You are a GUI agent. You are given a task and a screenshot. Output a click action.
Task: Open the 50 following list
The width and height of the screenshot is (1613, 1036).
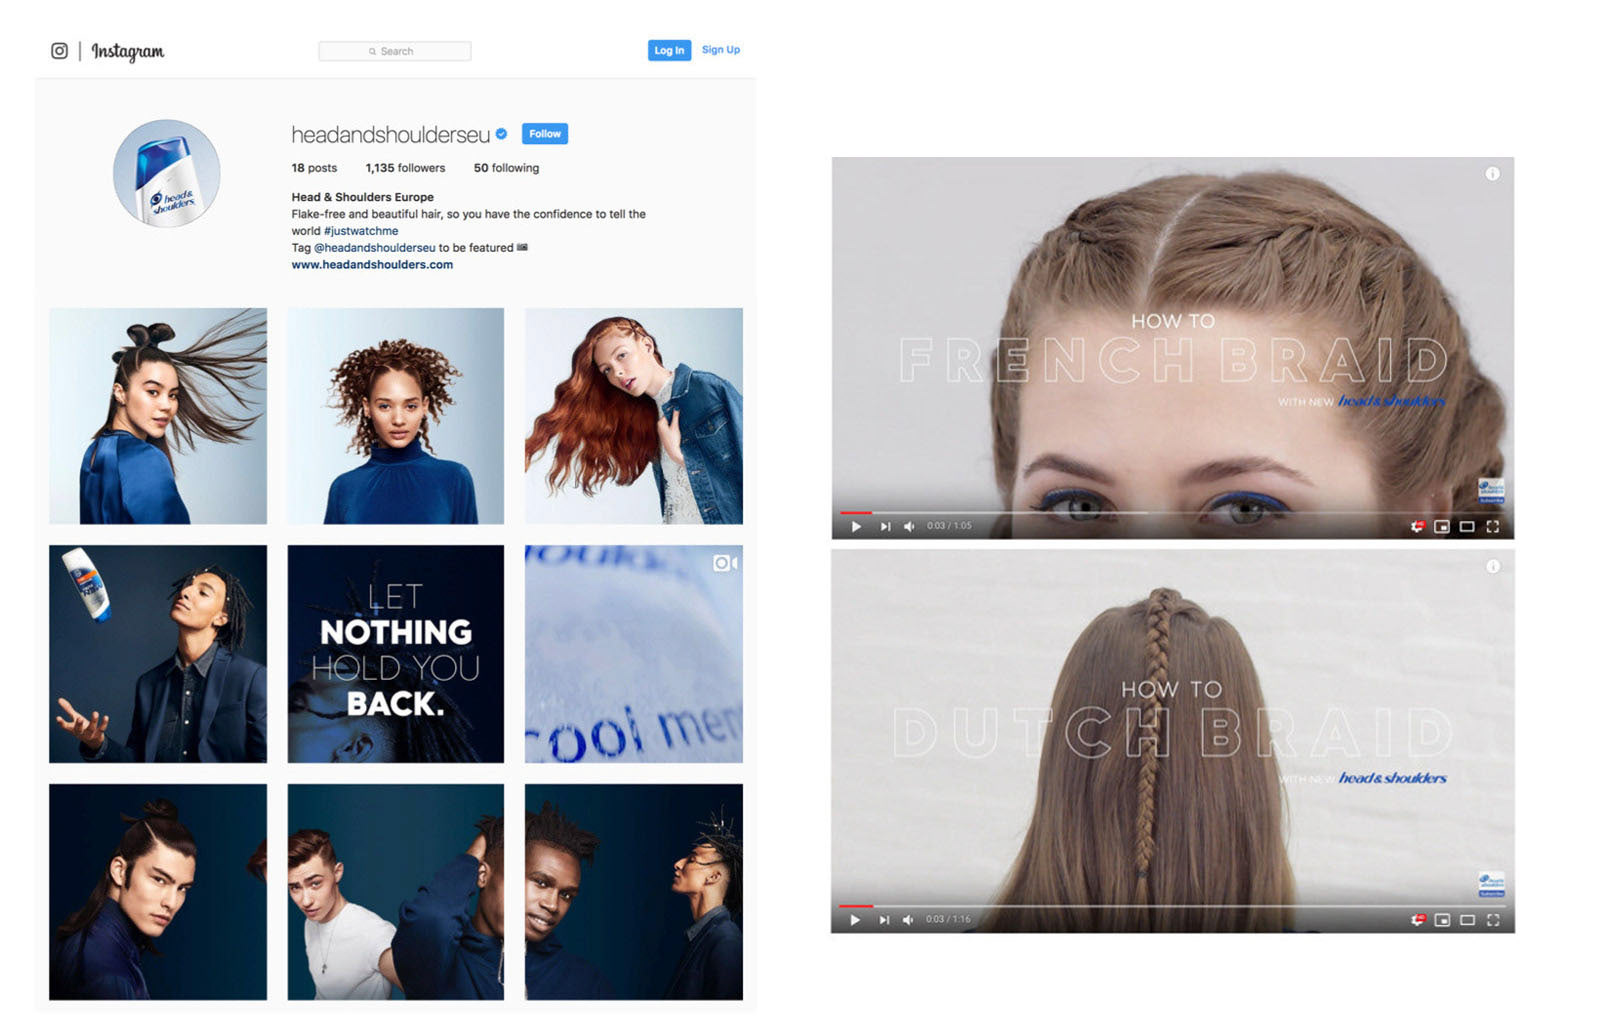point(506,168)
